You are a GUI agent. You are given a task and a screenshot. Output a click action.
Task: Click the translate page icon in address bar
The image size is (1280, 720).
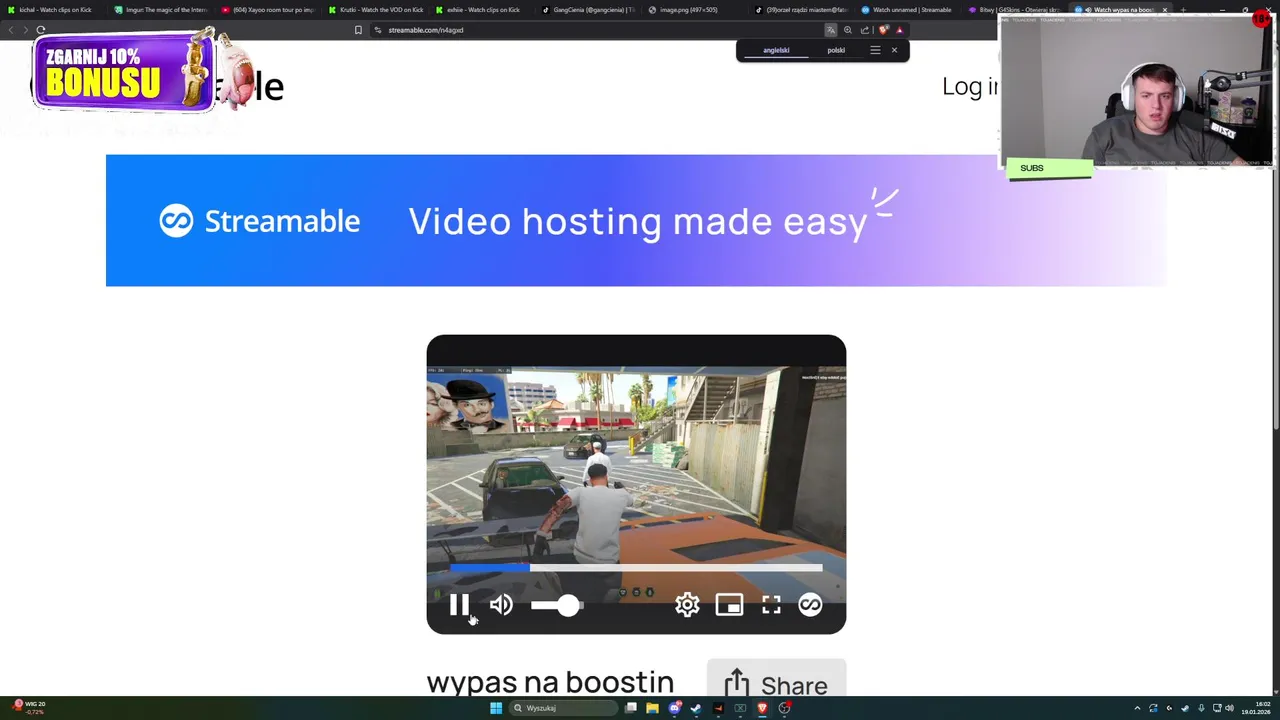coord(830,30)
